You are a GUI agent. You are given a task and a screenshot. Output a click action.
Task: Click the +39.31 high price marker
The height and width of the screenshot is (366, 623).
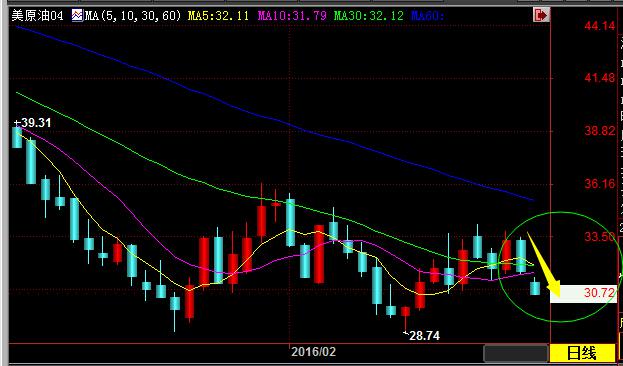tap(33, 123)
